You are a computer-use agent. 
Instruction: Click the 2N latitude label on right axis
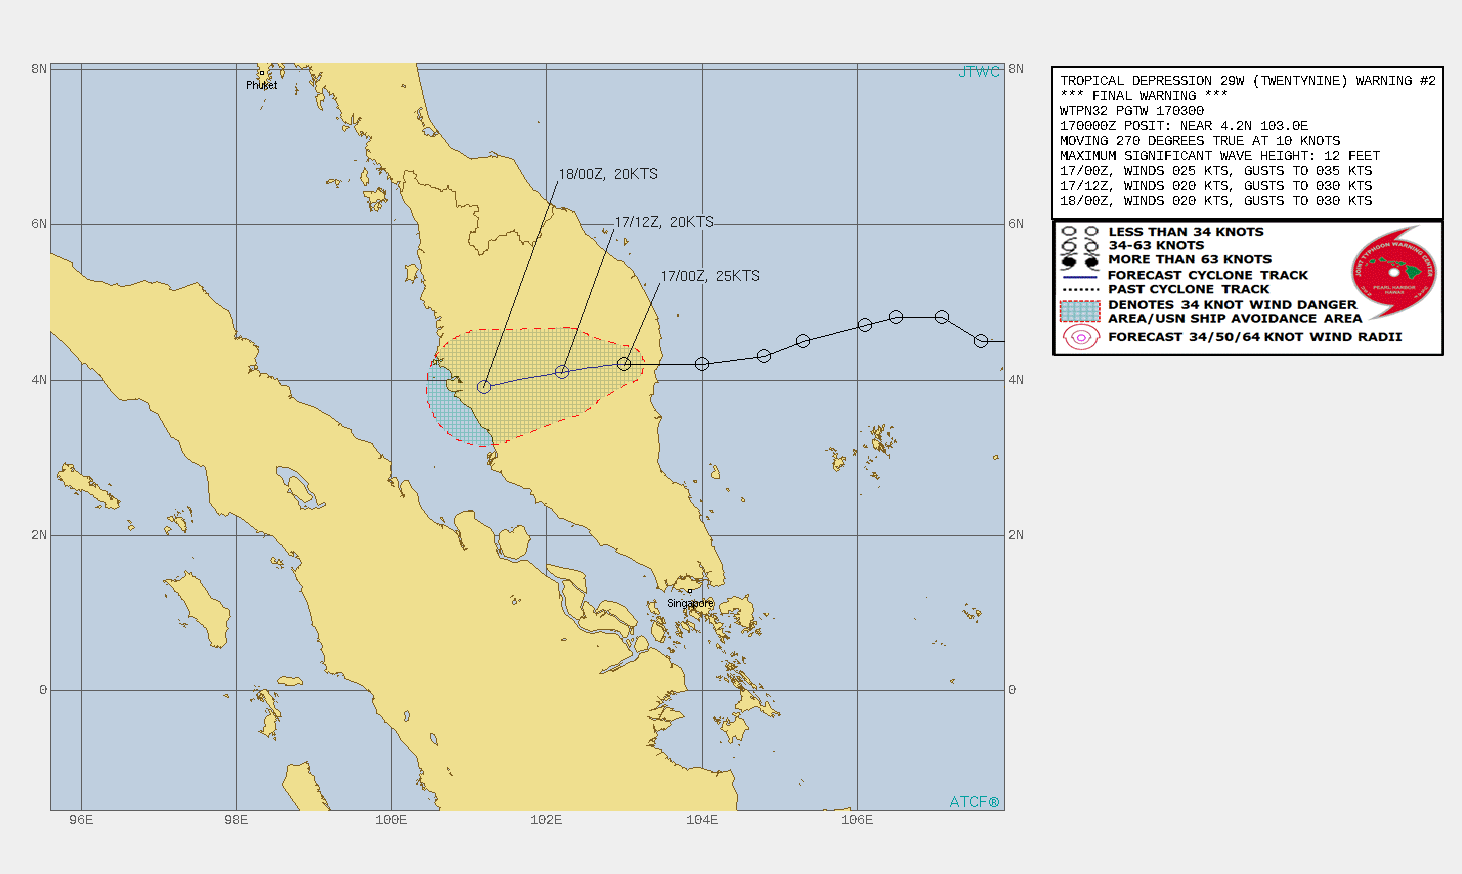[1016, 535]
